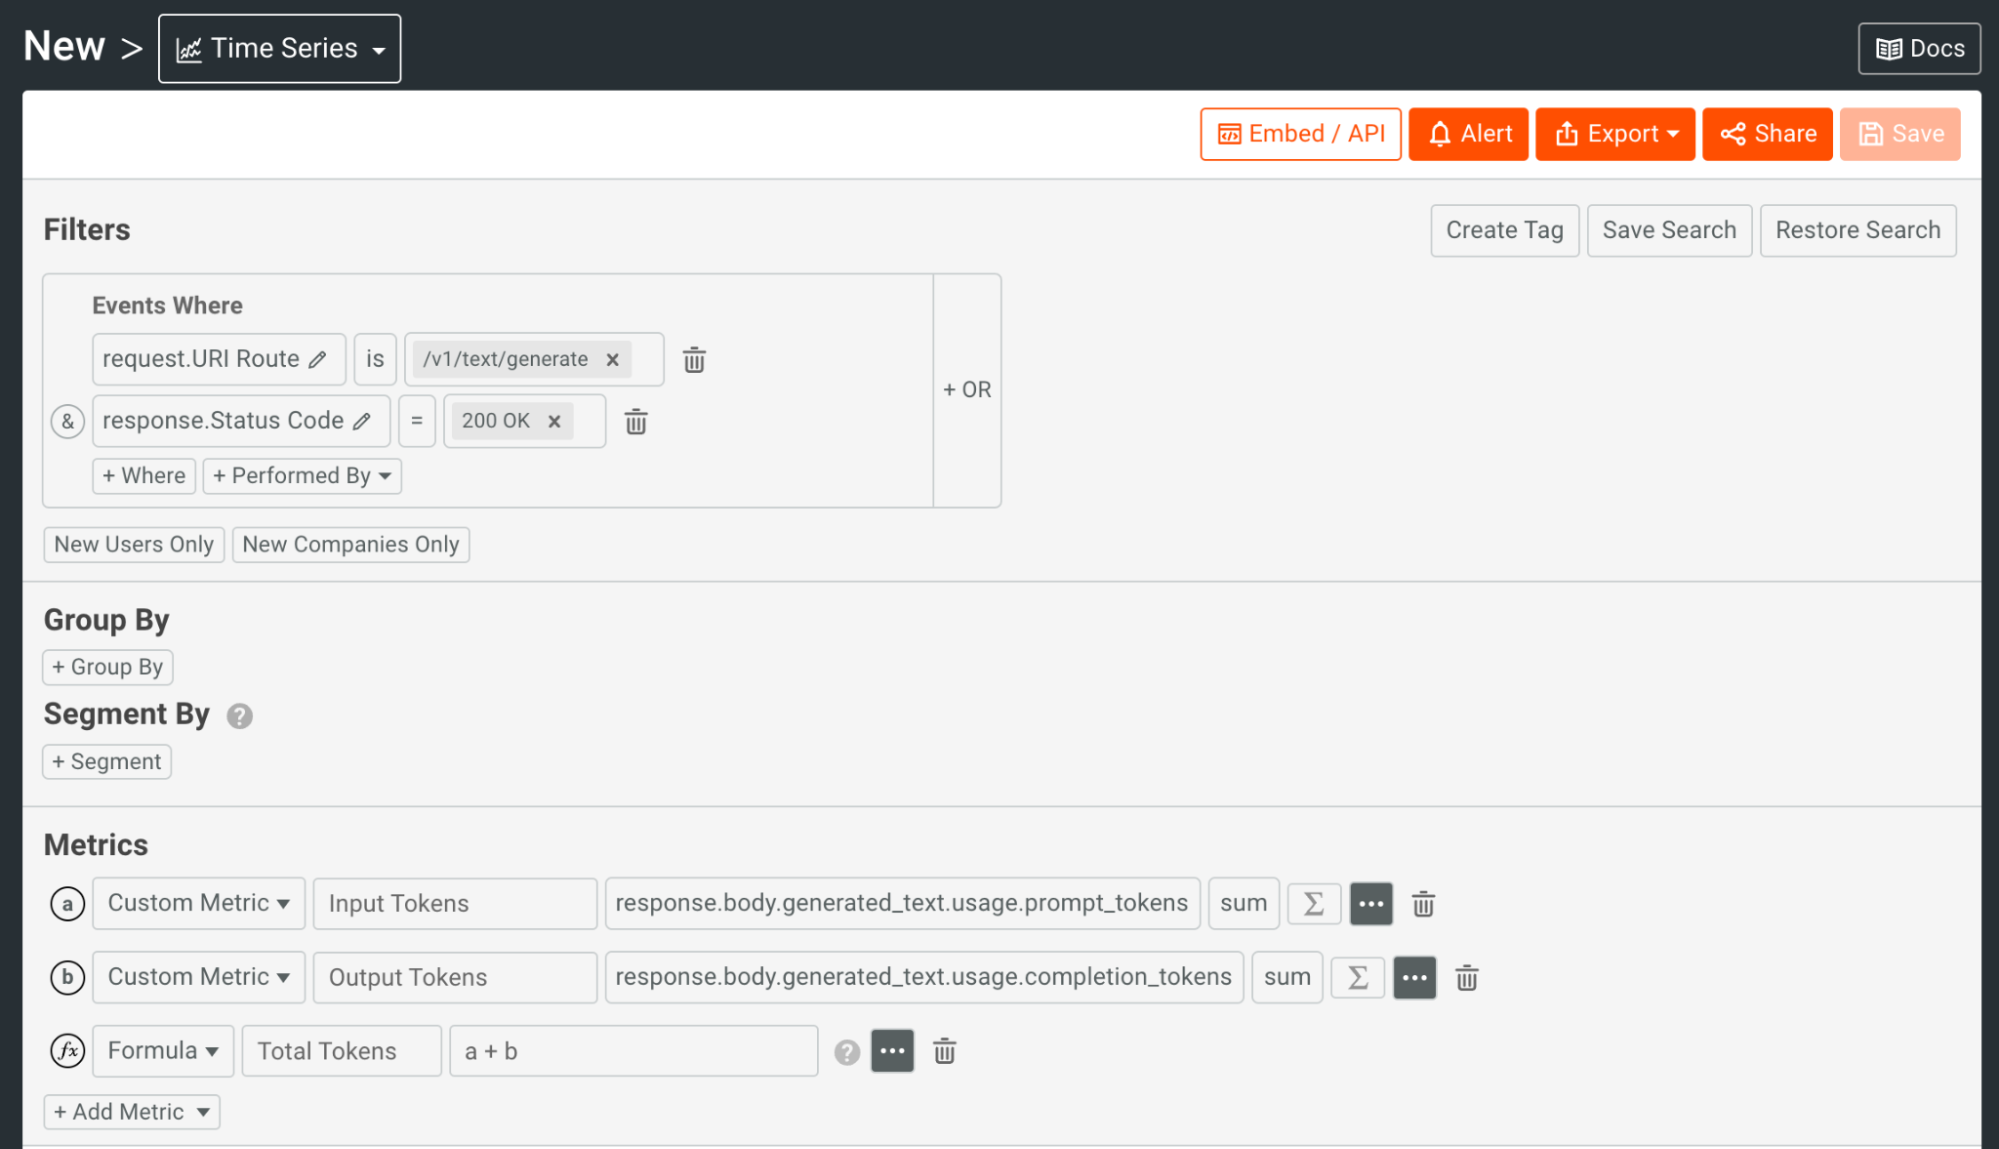Expand the Export dropdown menu
This screenshot has height=1149, width=1999.
(1615, 134)
